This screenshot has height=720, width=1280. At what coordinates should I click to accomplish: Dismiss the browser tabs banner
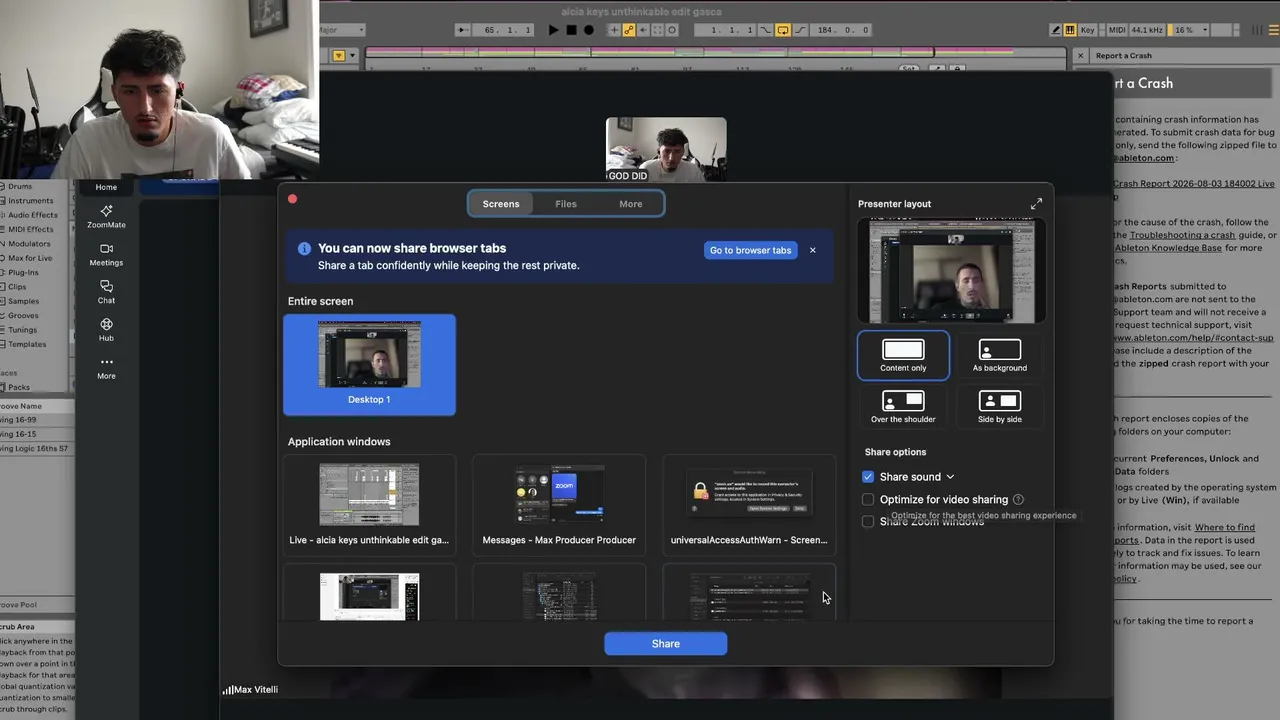click(813, 250)
